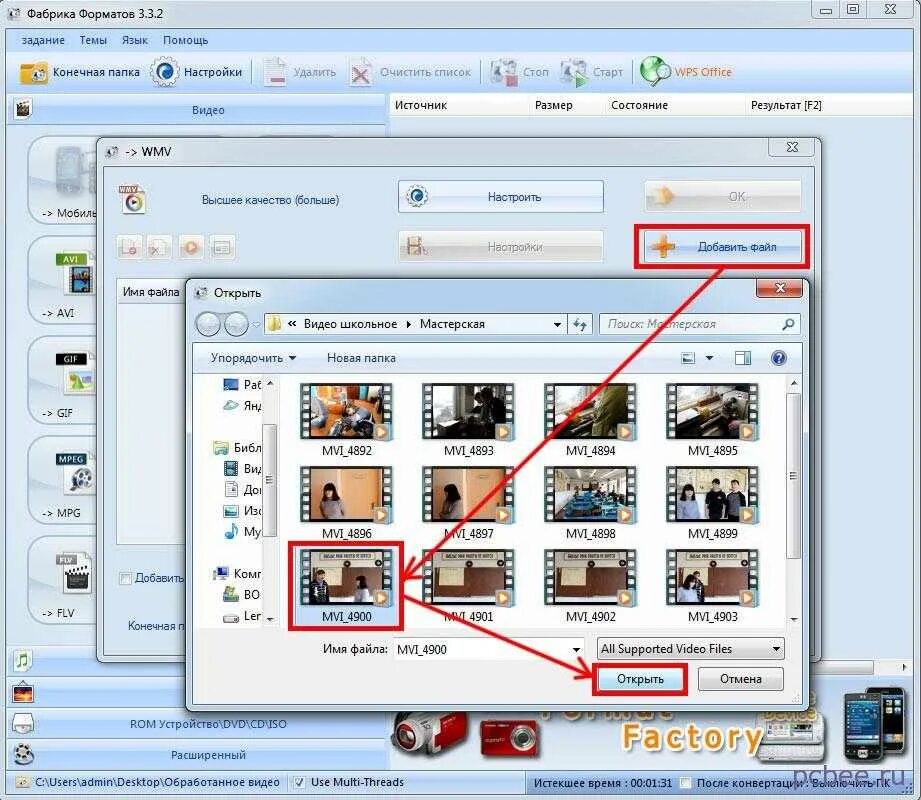This screenshot has height=800, width=921.
Task: Click the Очистить список toolbar icon
Action: coord(361,73)
